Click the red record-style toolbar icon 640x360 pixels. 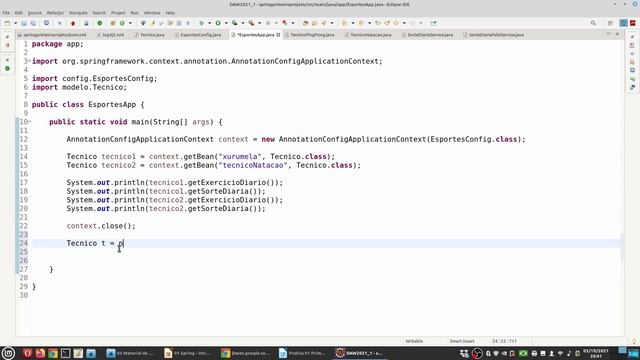click(x=73, y=23)
